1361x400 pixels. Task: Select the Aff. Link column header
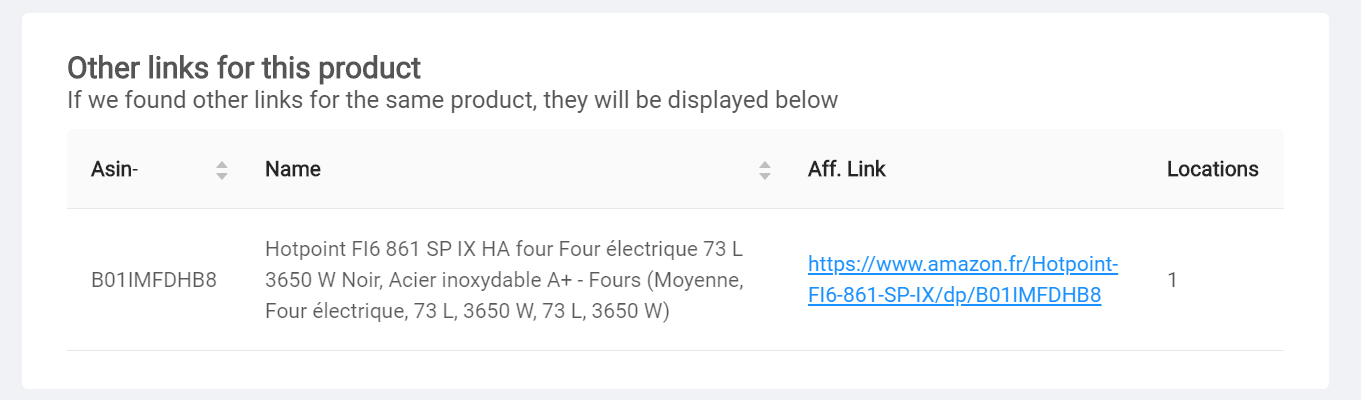point(846,169)
